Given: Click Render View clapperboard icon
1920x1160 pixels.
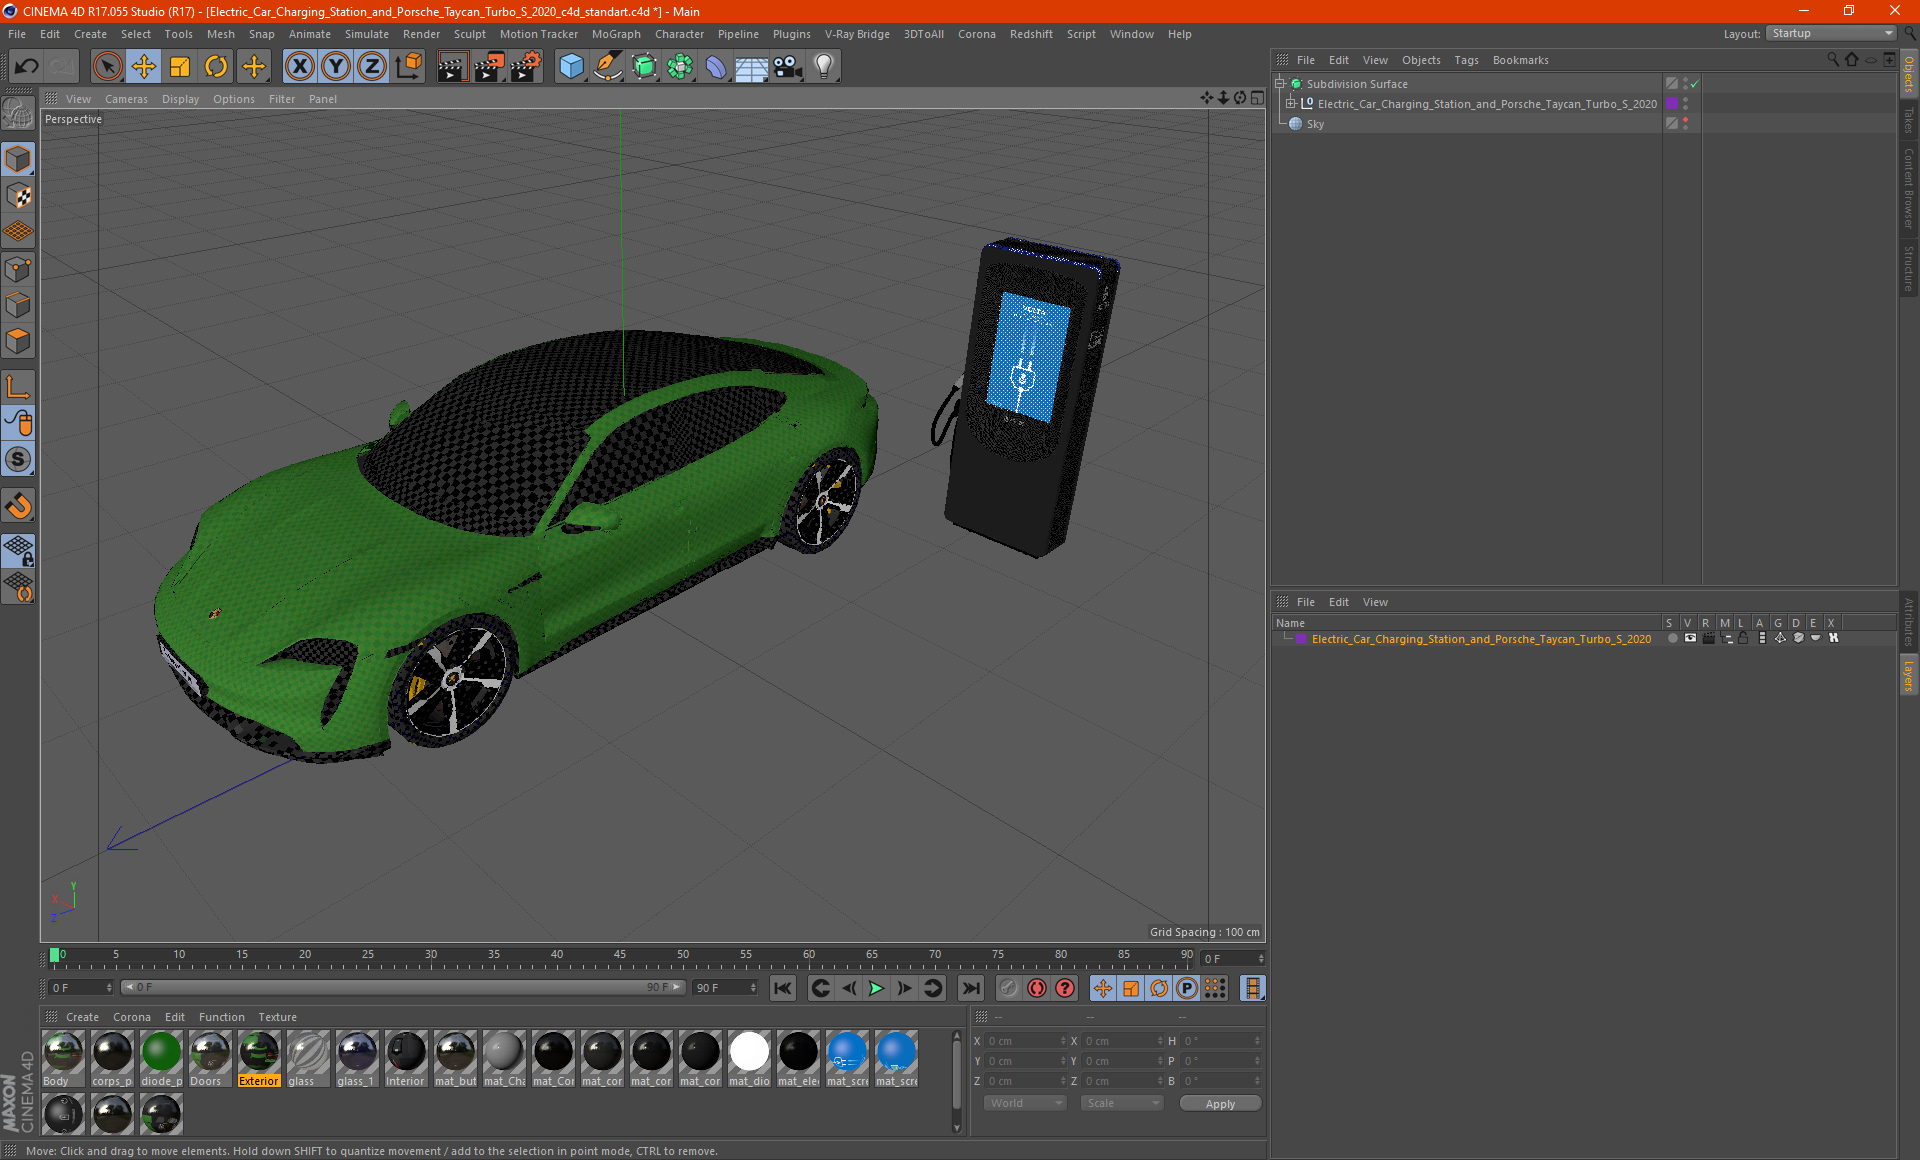Looking at the screenshot, I should pos(452,66).
